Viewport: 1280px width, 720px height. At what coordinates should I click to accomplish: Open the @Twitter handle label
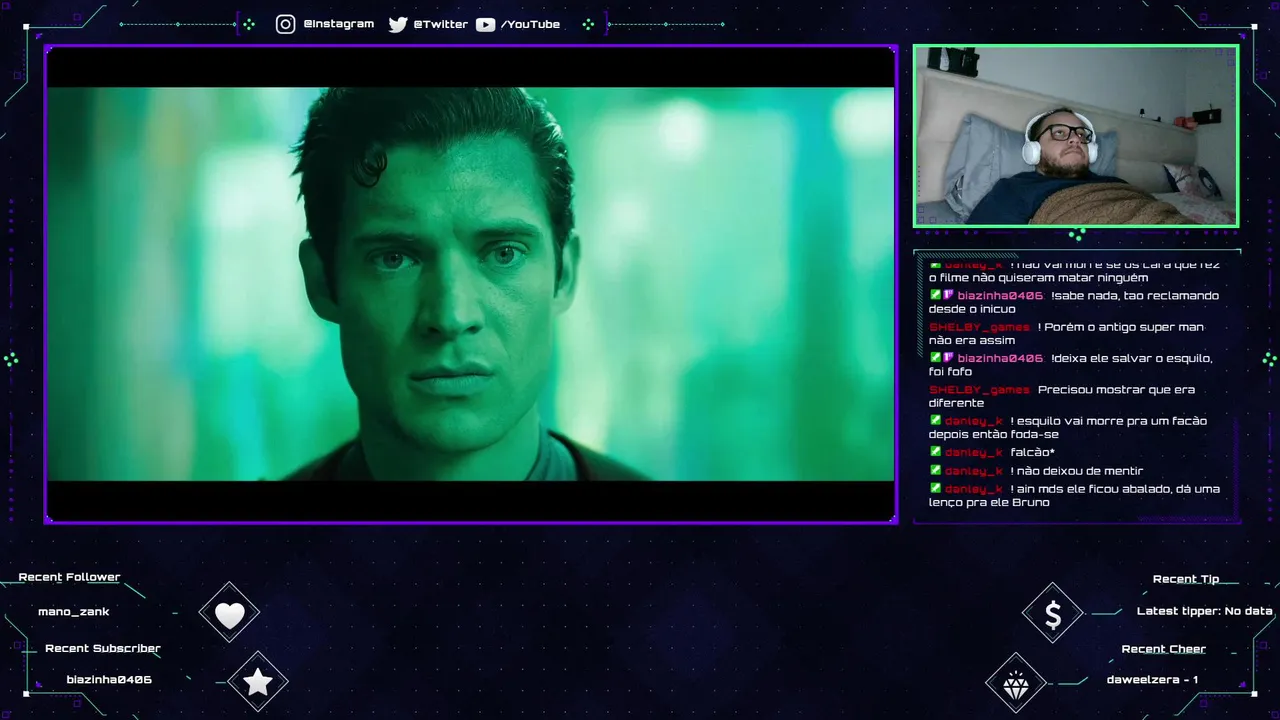point(441,24)
